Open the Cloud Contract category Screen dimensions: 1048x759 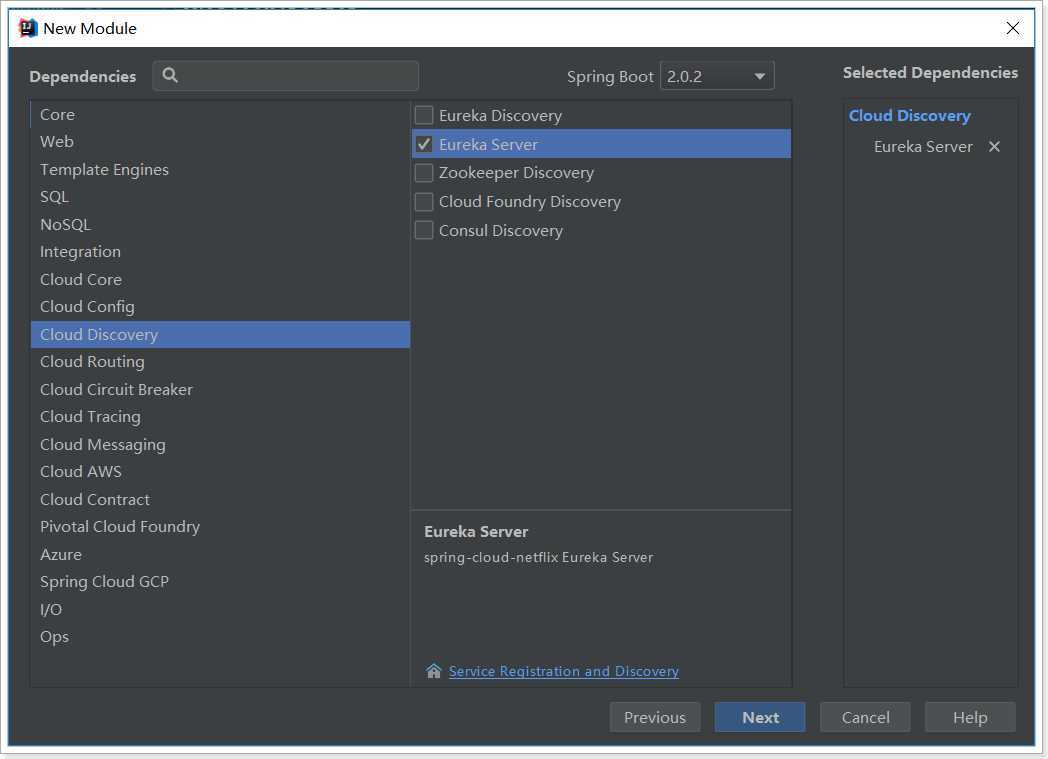point(220,500)
